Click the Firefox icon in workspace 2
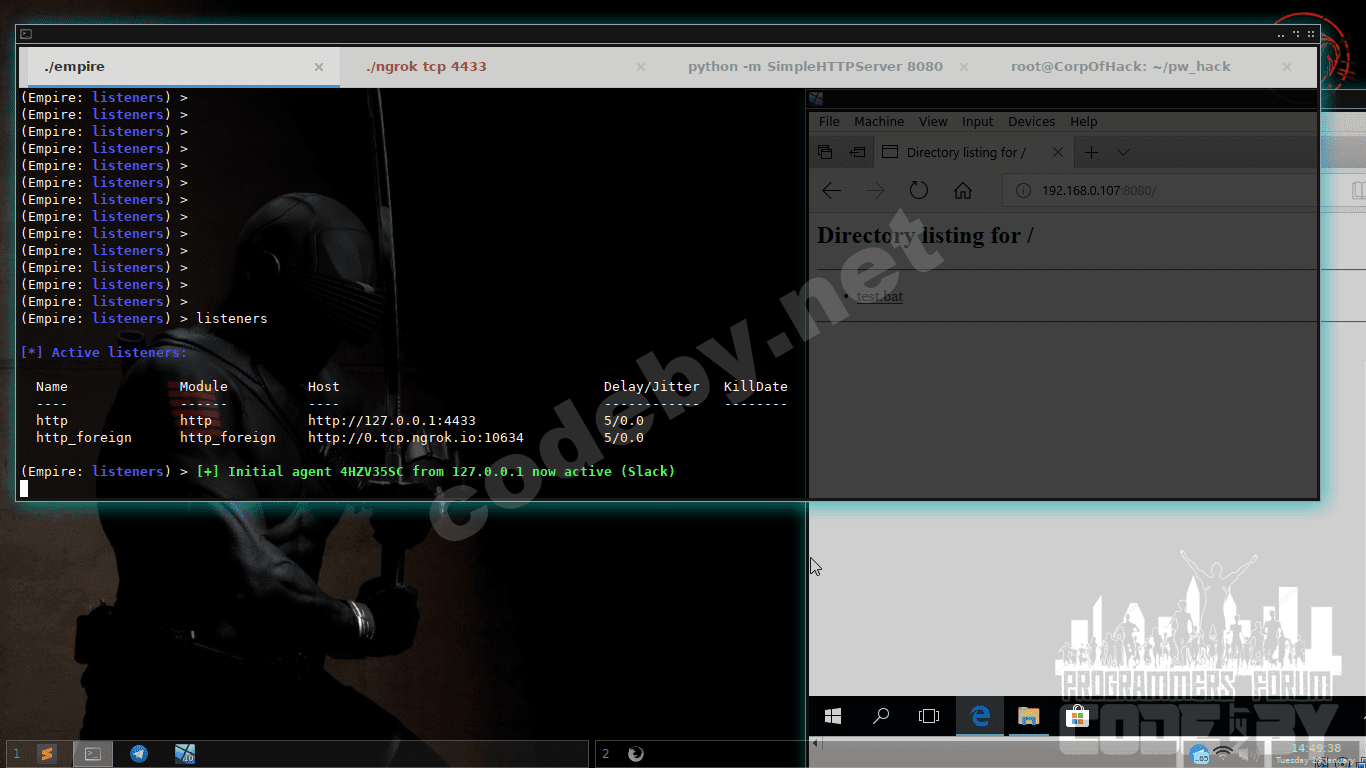 [x=635, y=754]
